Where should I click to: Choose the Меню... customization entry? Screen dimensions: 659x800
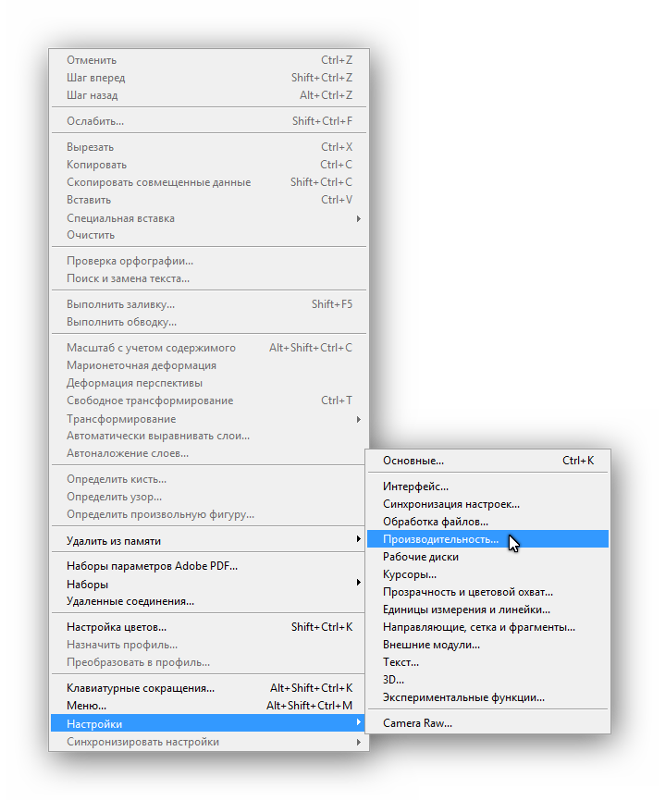coord(208,706)
